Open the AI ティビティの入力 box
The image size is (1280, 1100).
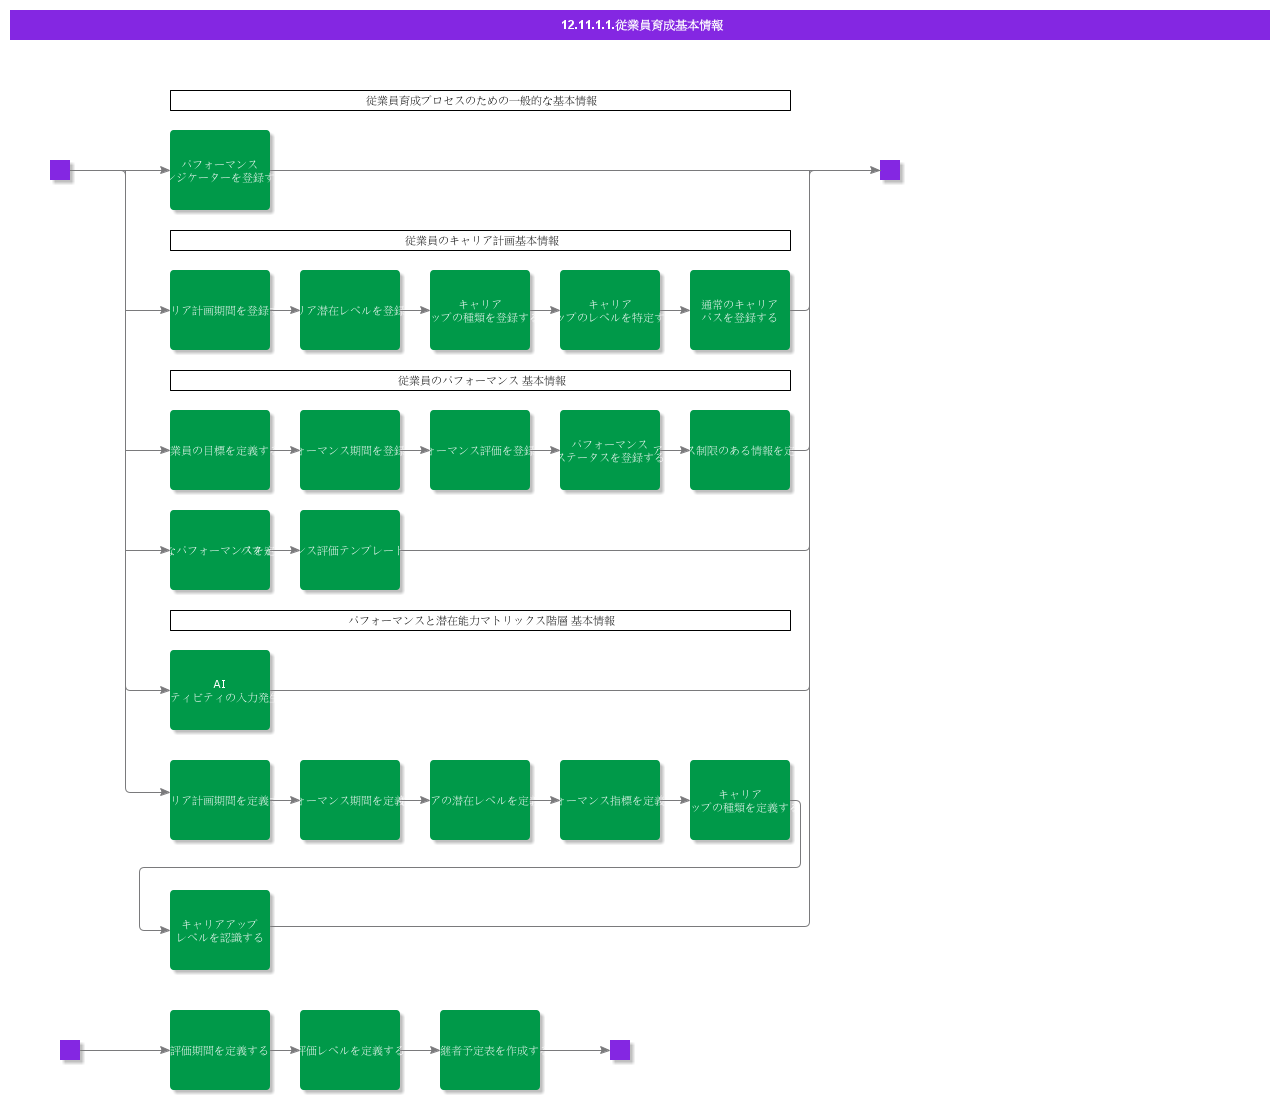point(220,690)
